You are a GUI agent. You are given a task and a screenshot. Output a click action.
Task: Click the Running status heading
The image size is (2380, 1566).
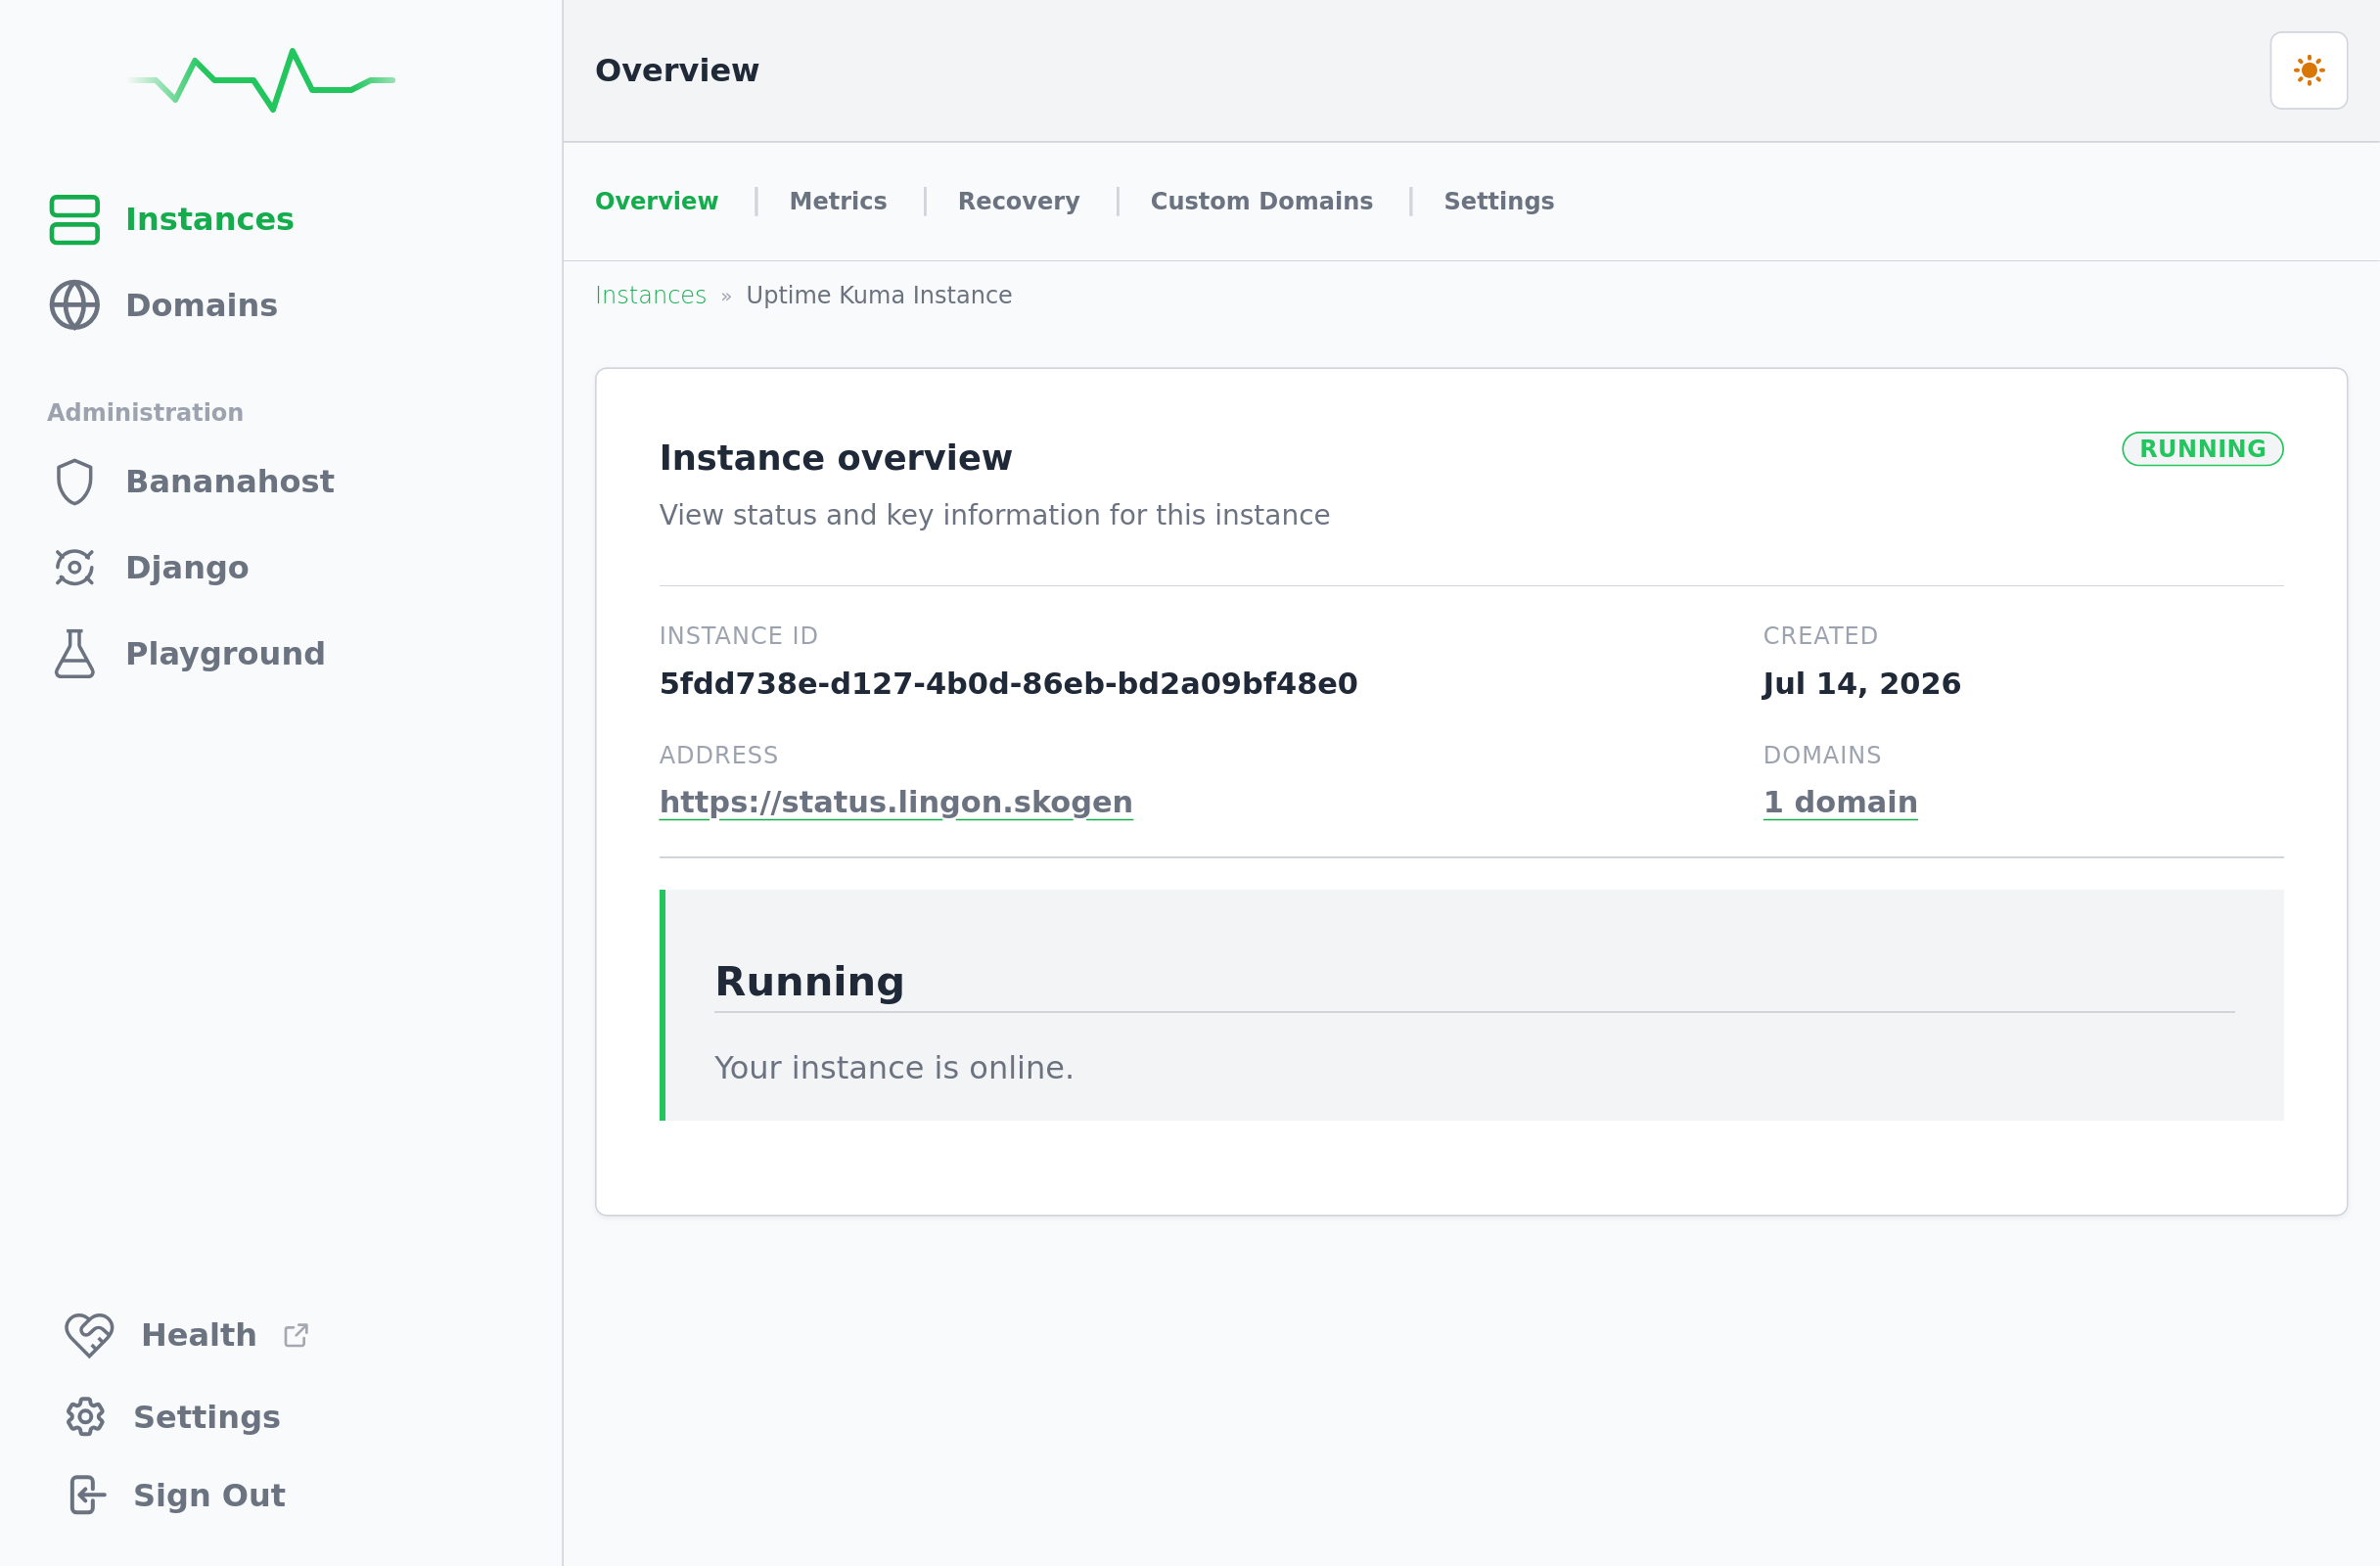[810, 982]
